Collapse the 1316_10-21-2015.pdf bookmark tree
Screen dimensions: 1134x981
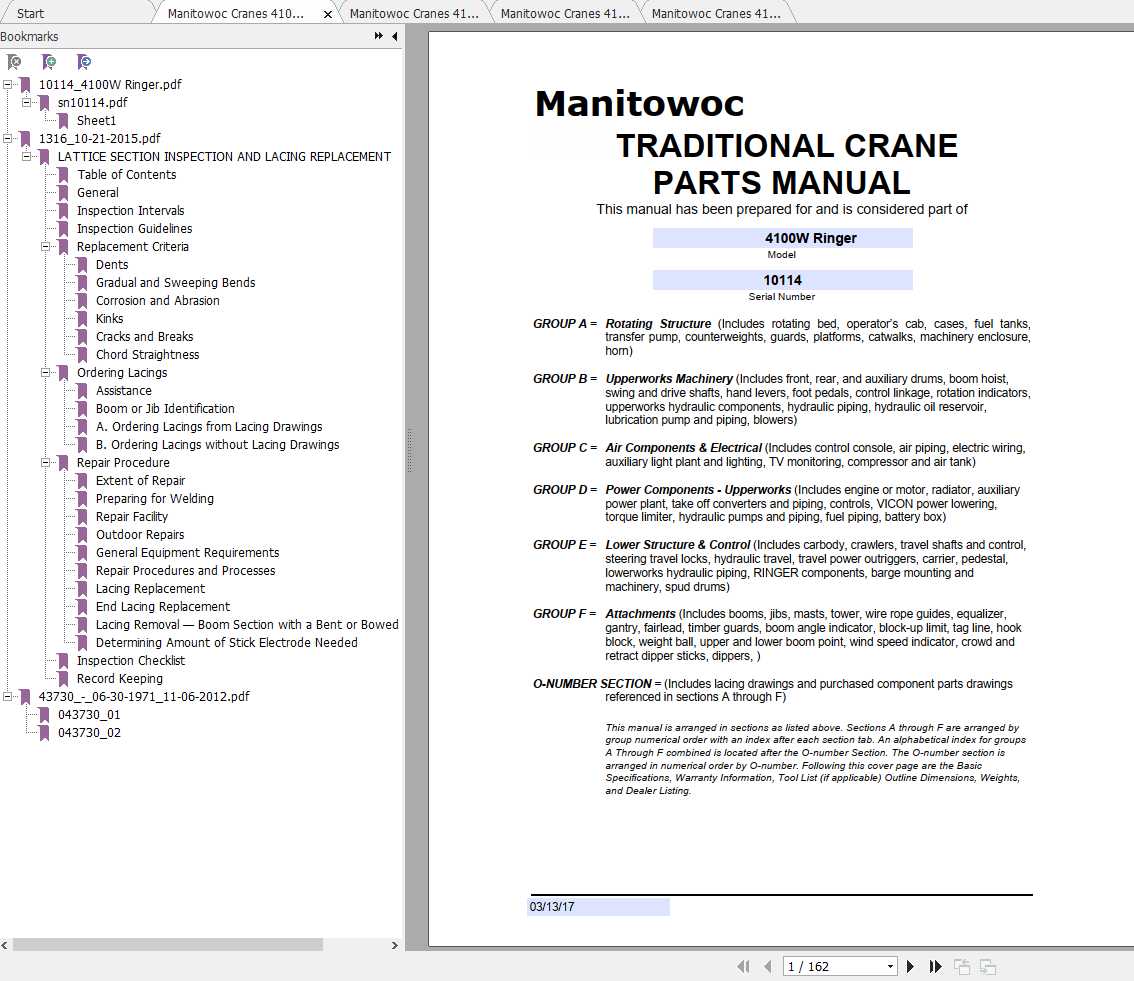click(9, 138)
